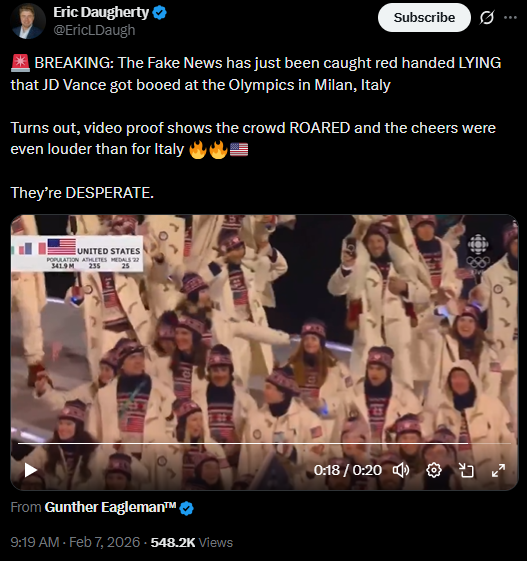This screenshot has width=527, height=561.
Task: Open the Grok slash-circle icon
Action: tap(487, 18)
